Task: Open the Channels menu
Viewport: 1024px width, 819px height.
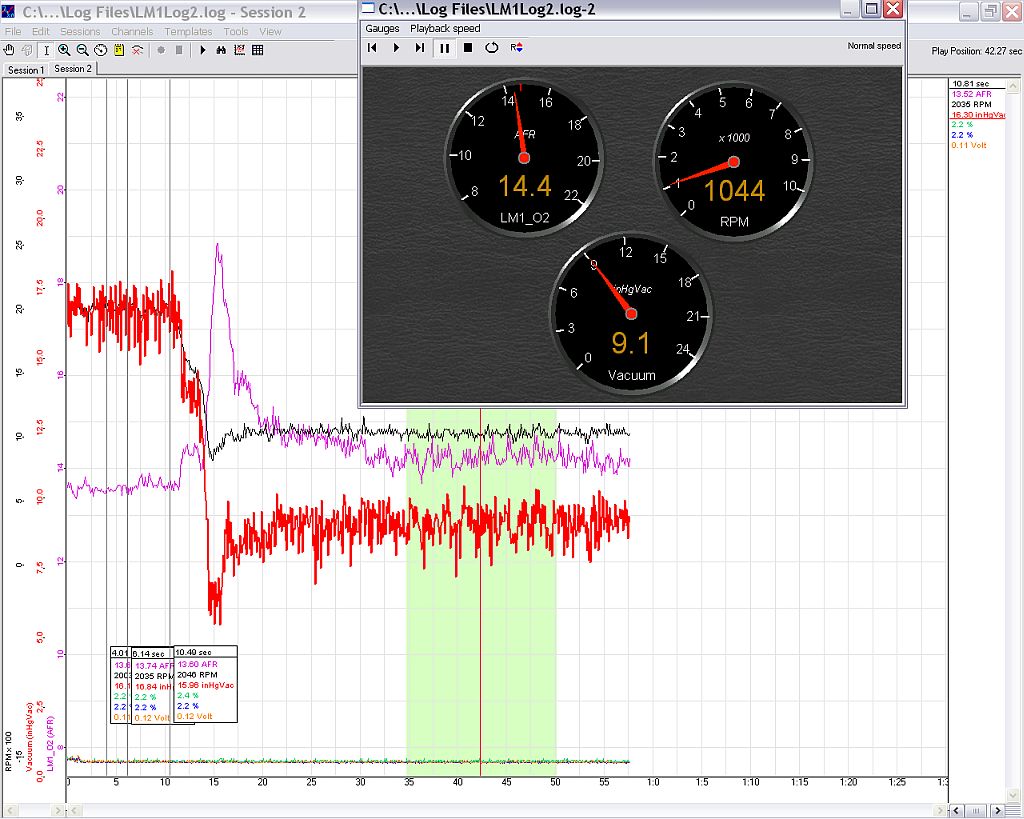Action: tap(132, 32)
